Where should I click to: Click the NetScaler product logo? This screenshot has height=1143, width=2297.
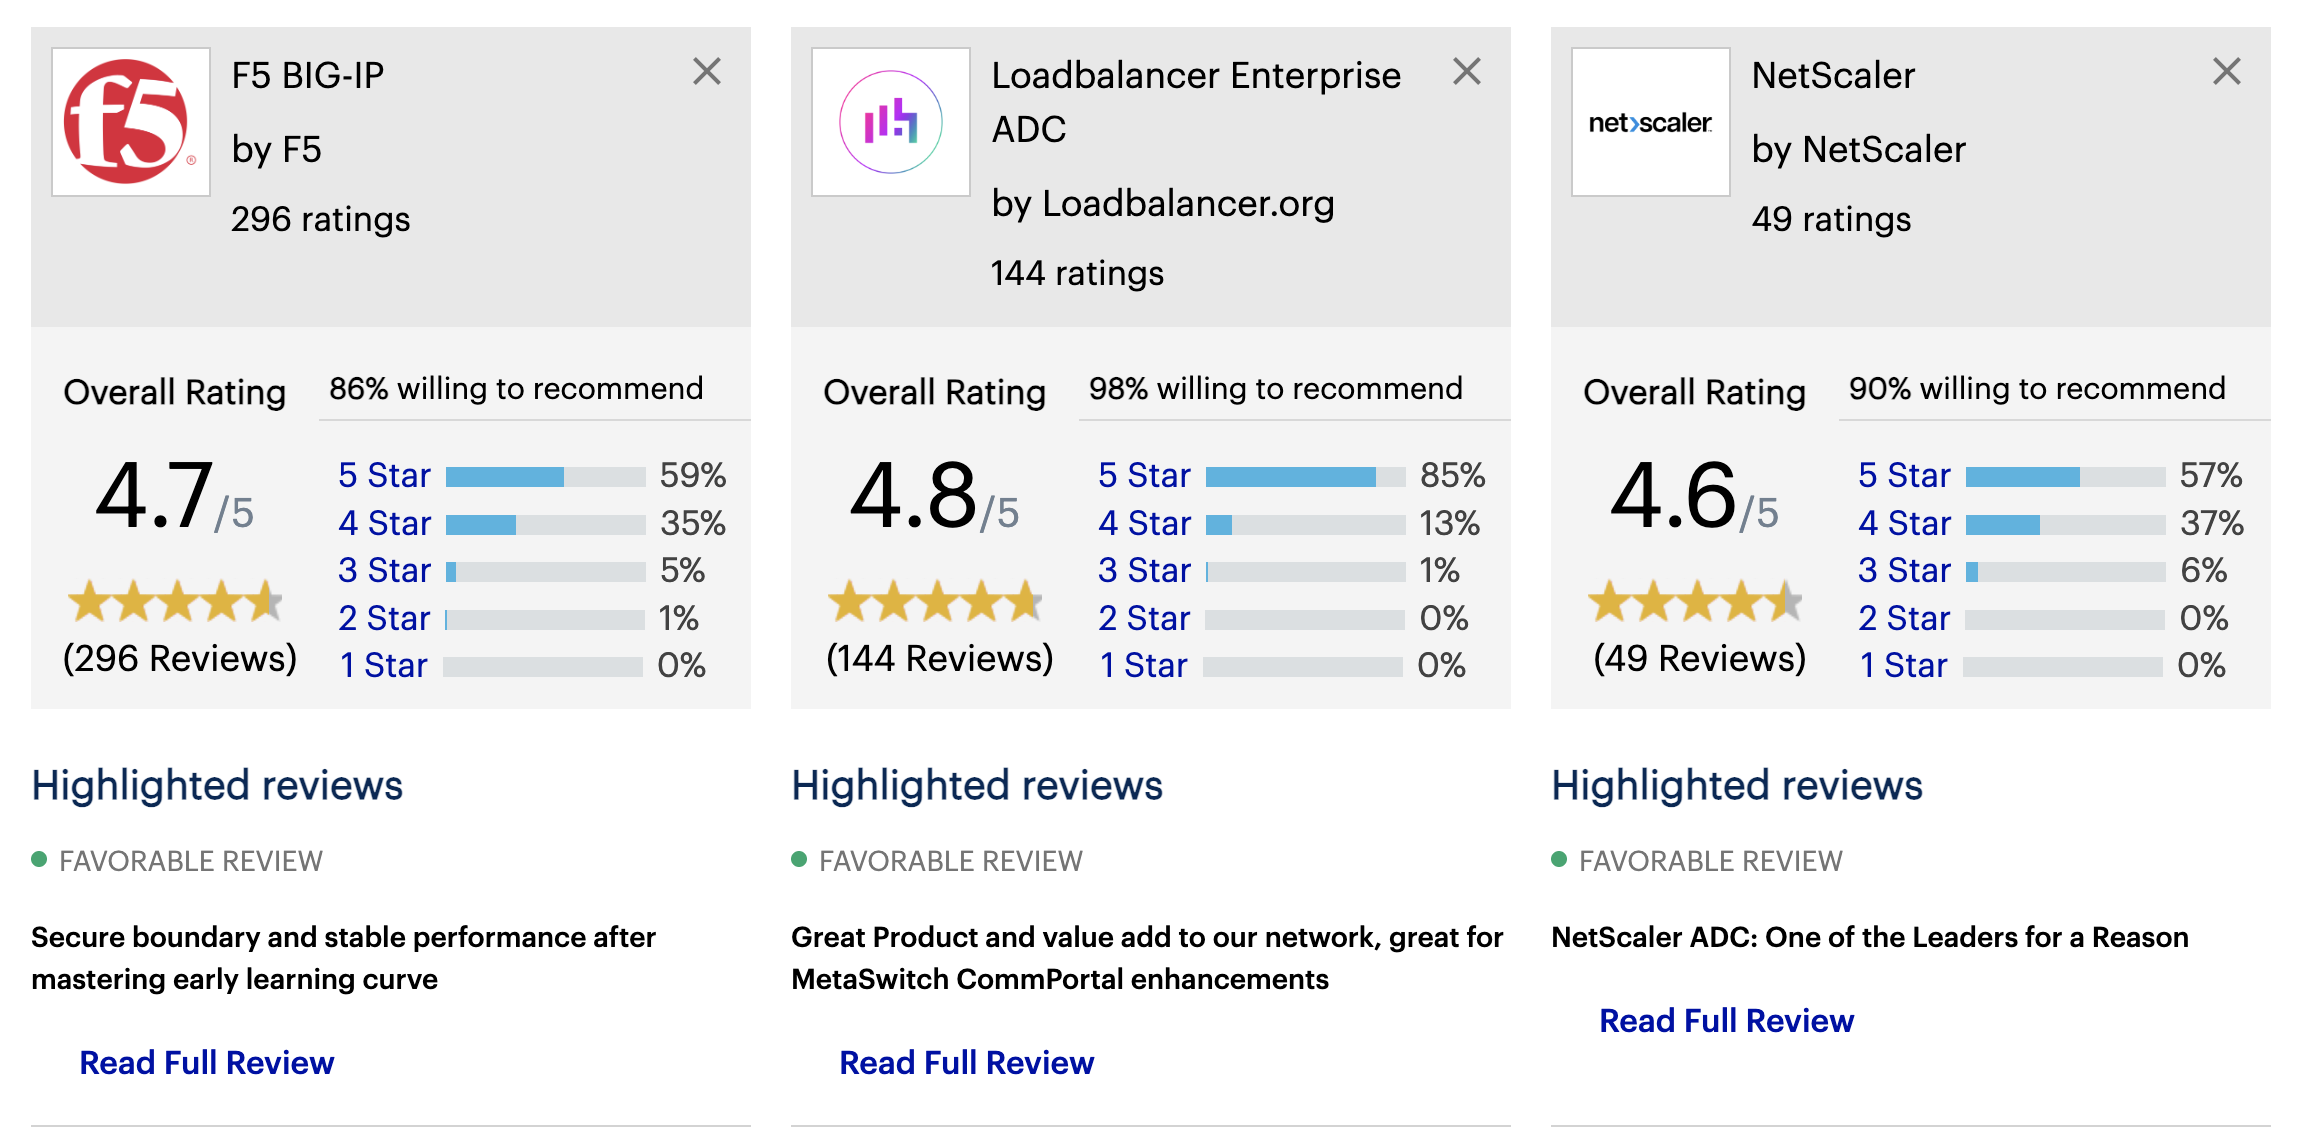[x=1651, y=122]
